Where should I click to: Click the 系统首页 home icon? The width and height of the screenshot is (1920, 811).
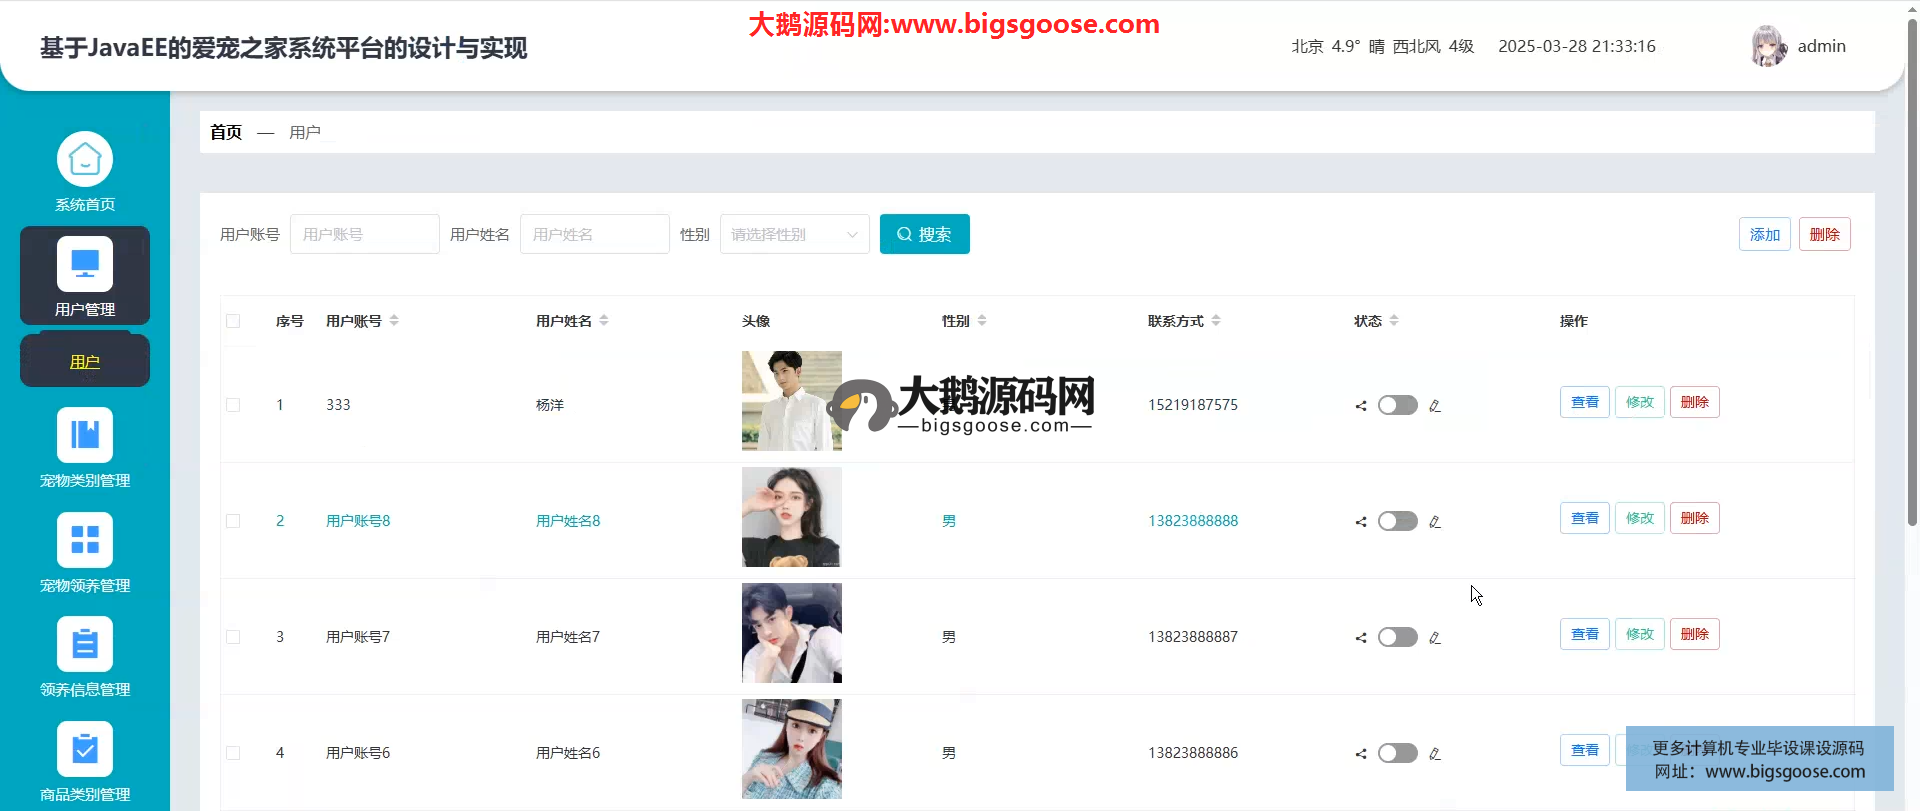(x=85, y=160)
